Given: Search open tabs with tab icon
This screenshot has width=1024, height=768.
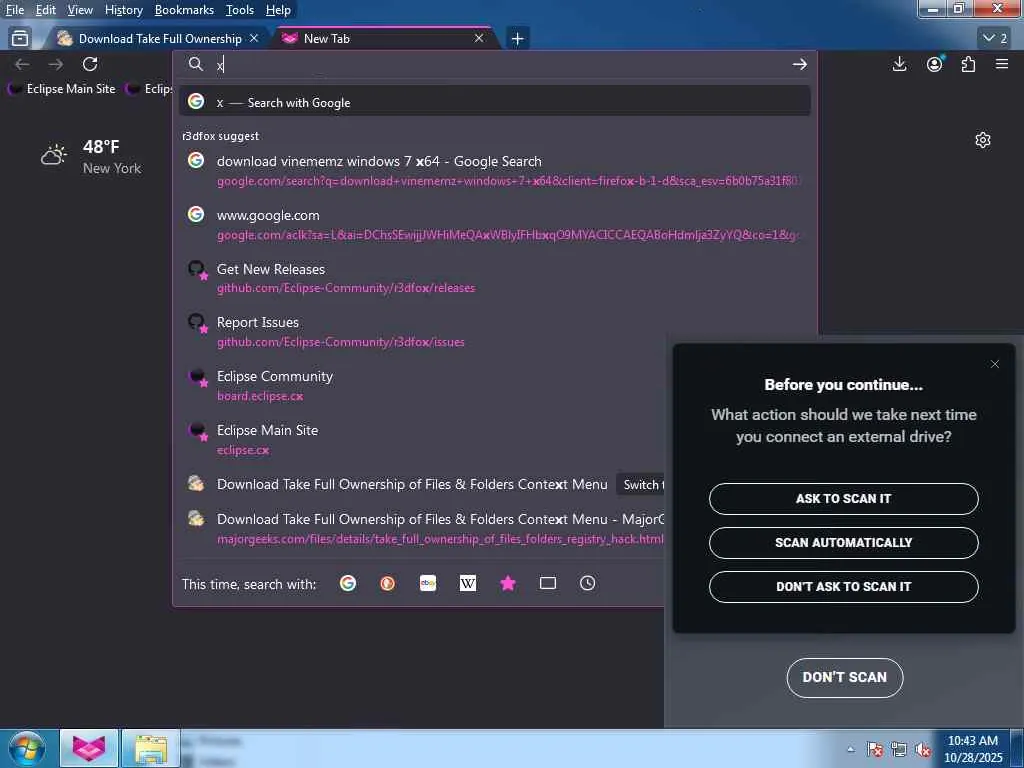Looking at the screenshot, I should click(x=548, y=583).
